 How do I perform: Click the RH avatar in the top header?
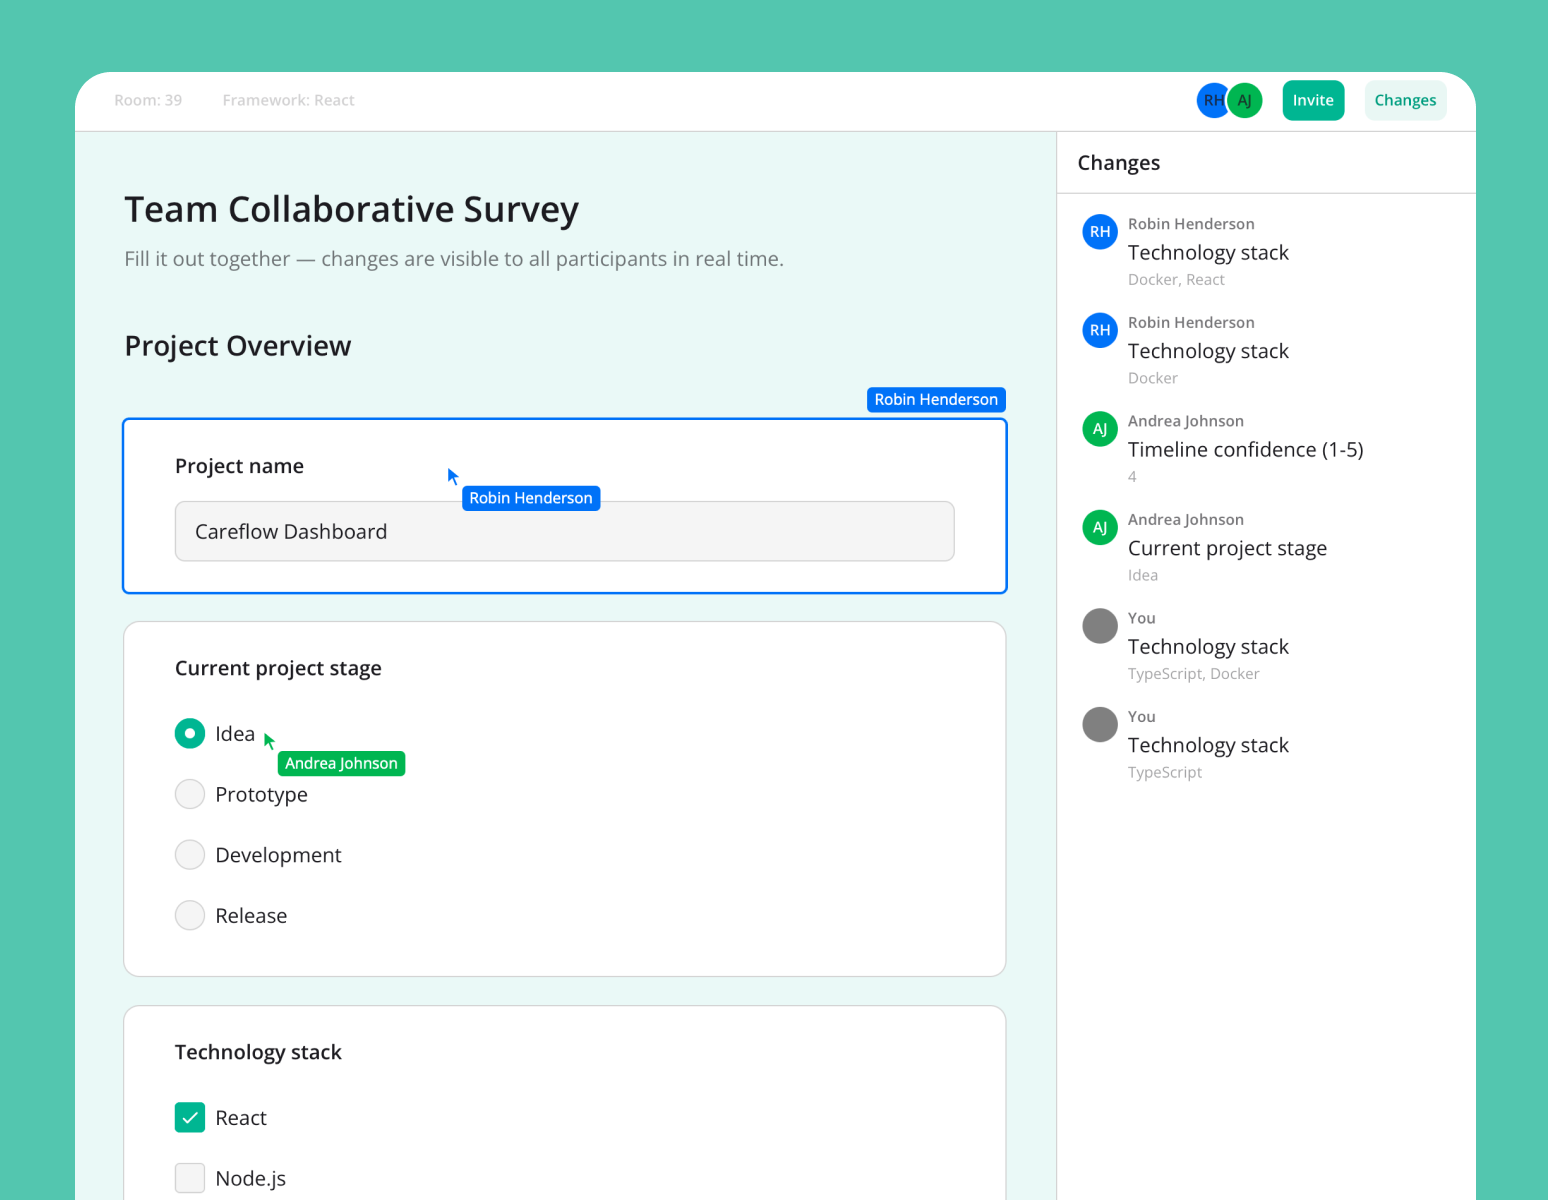[x=1212, y=100]
